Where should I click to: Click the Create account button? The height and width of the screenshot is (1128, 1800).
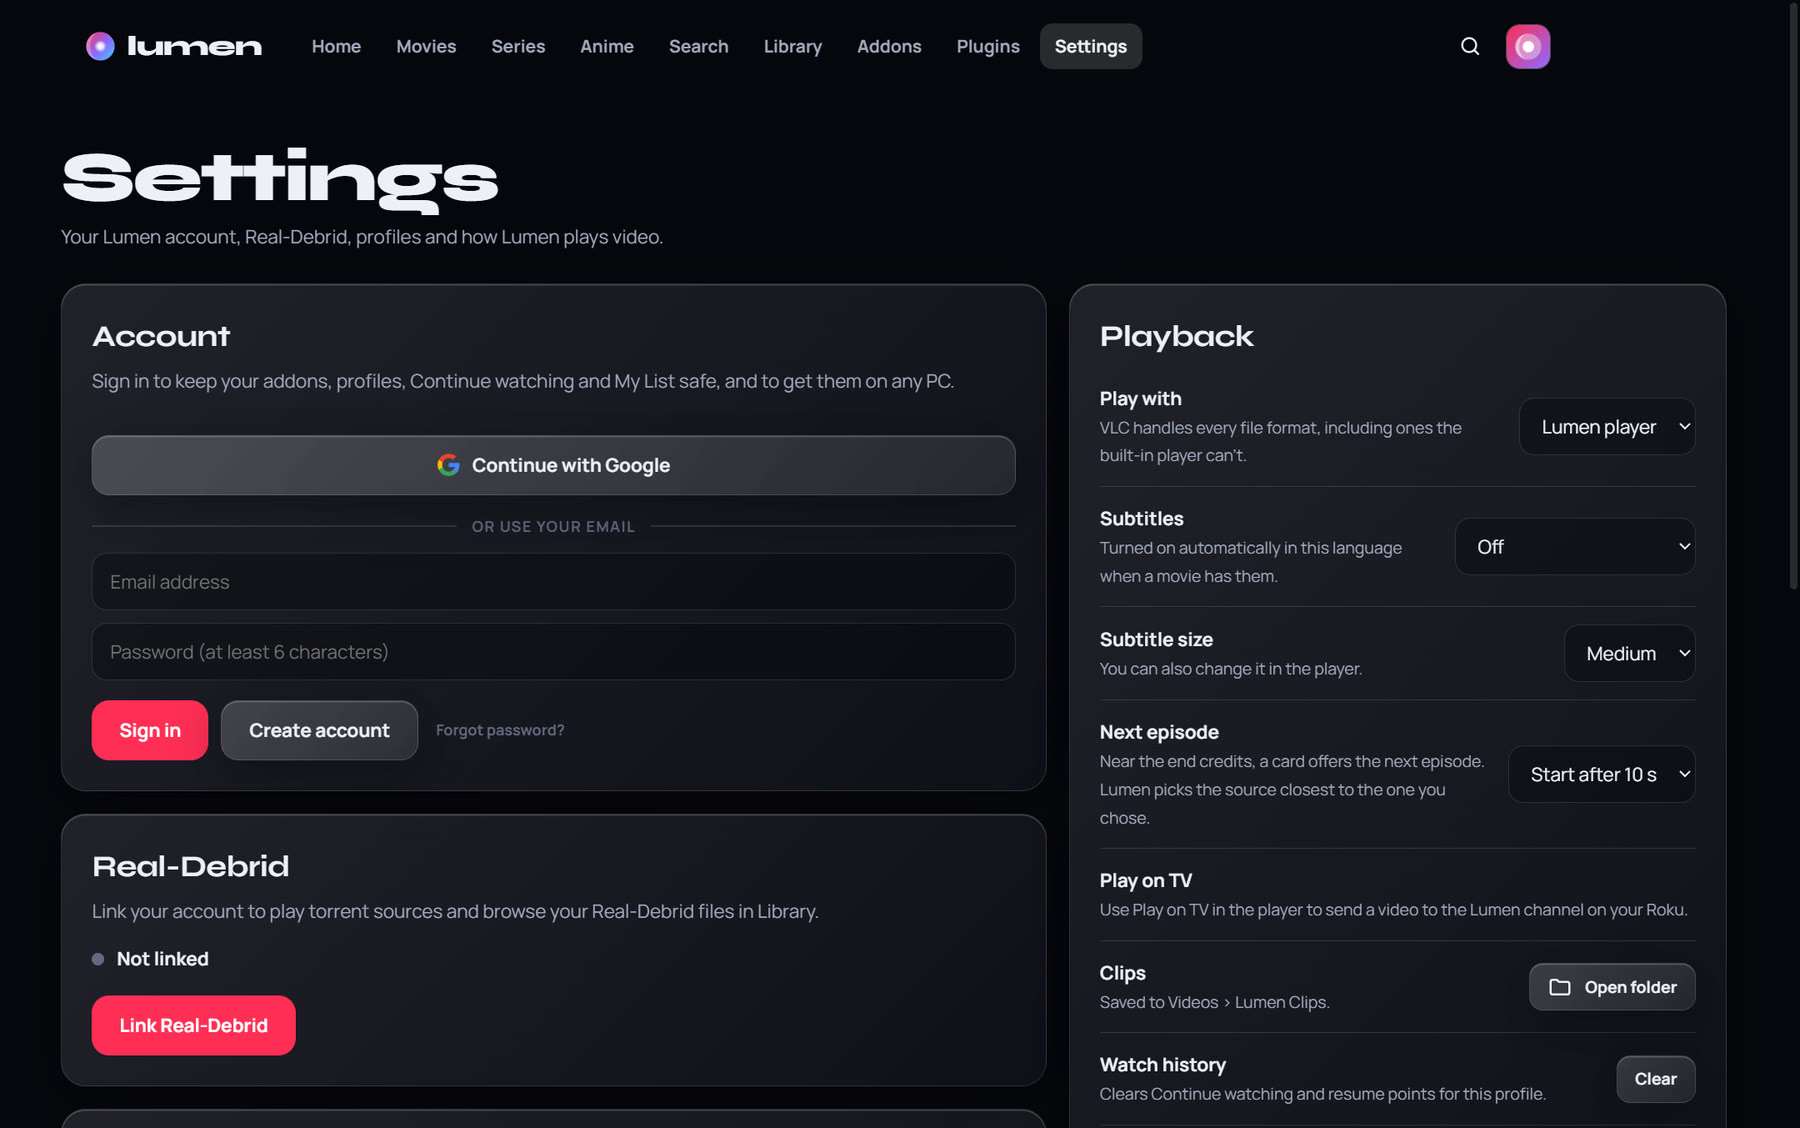point(319,731)
